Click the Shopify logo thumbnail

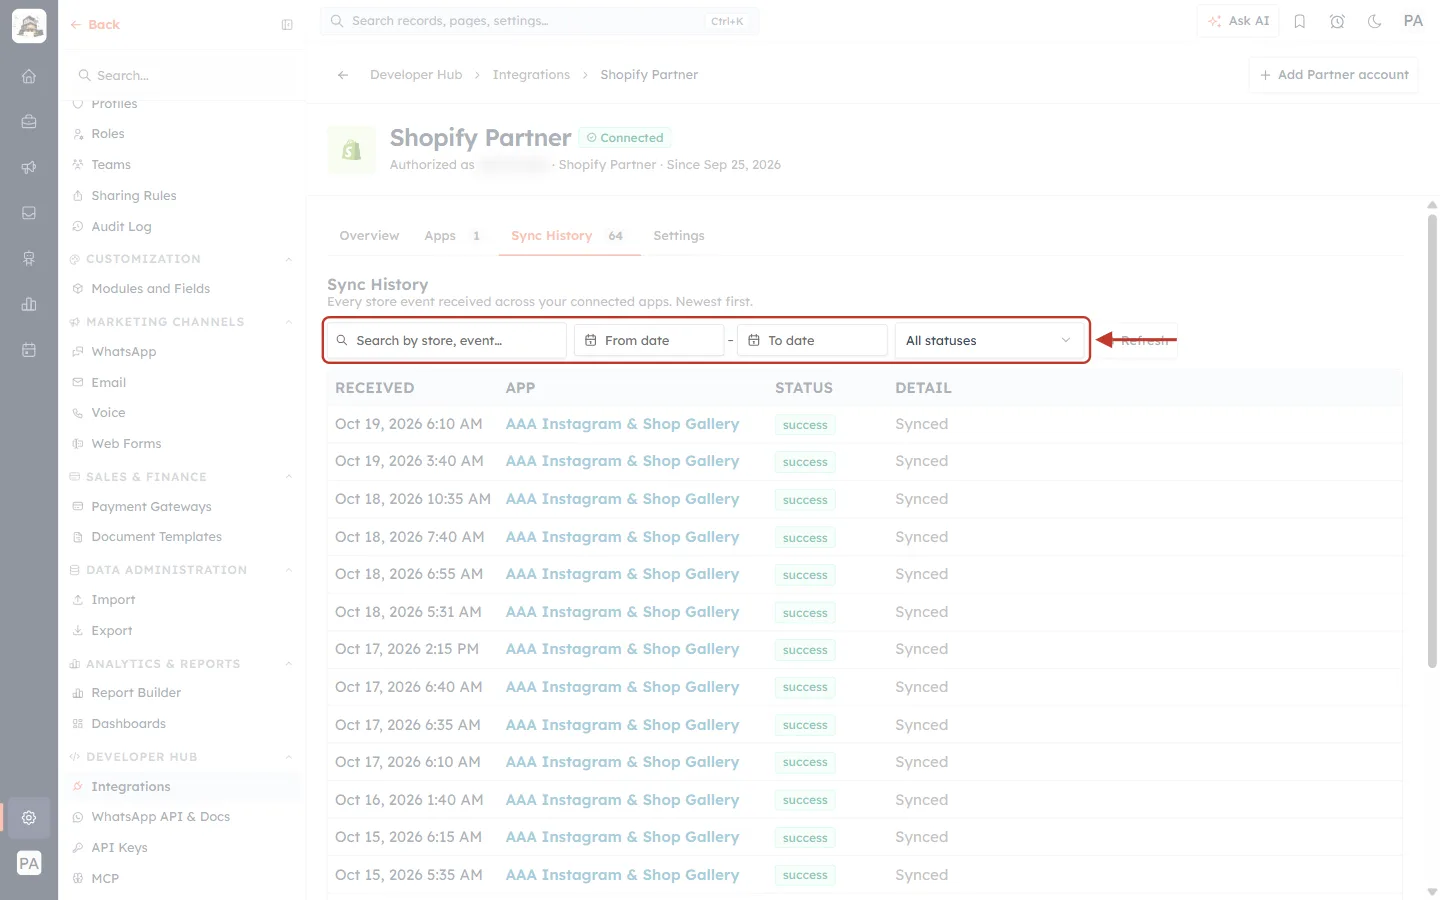(x=352, y=150)
